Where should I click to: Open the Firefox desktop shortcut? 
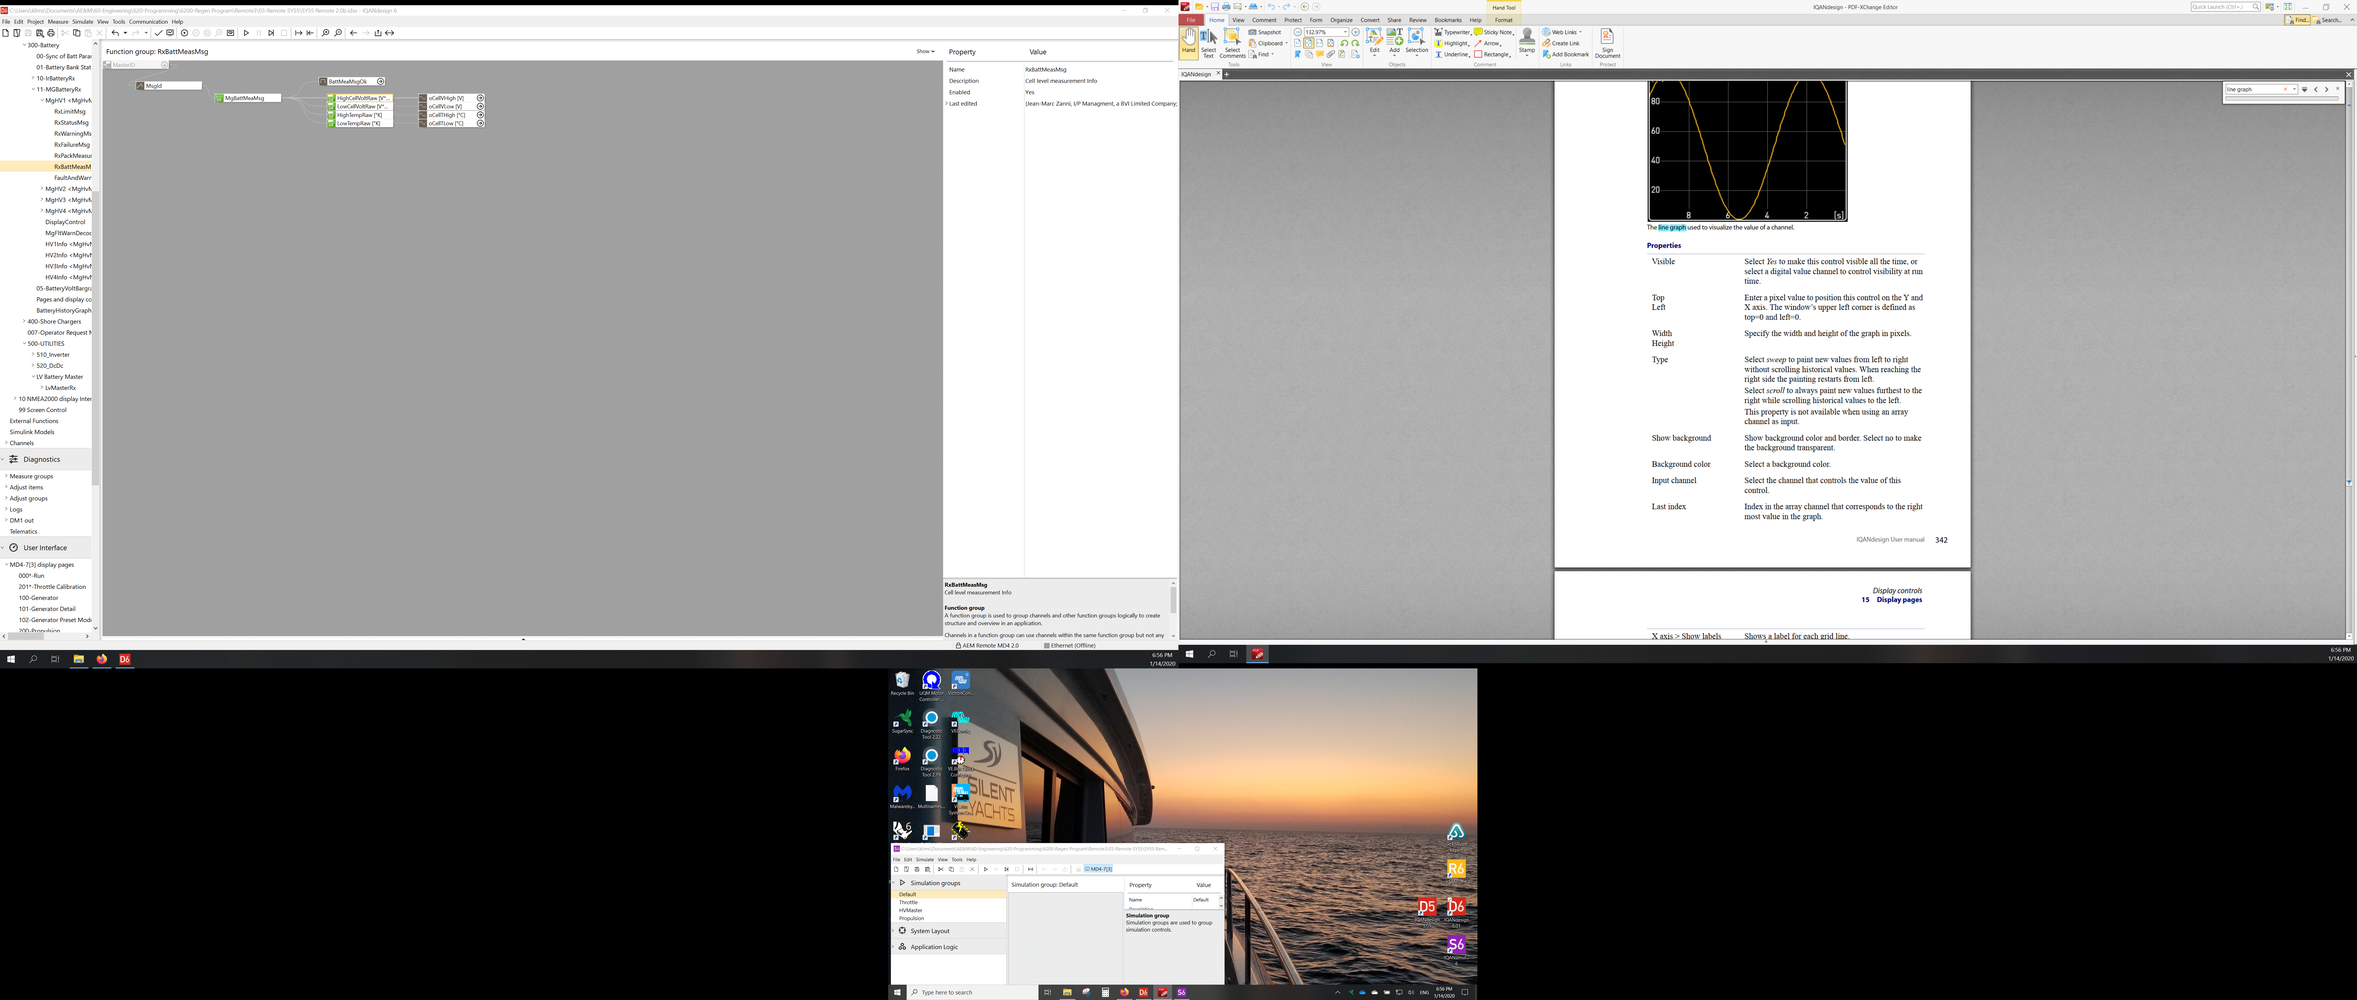coord(902,760)
